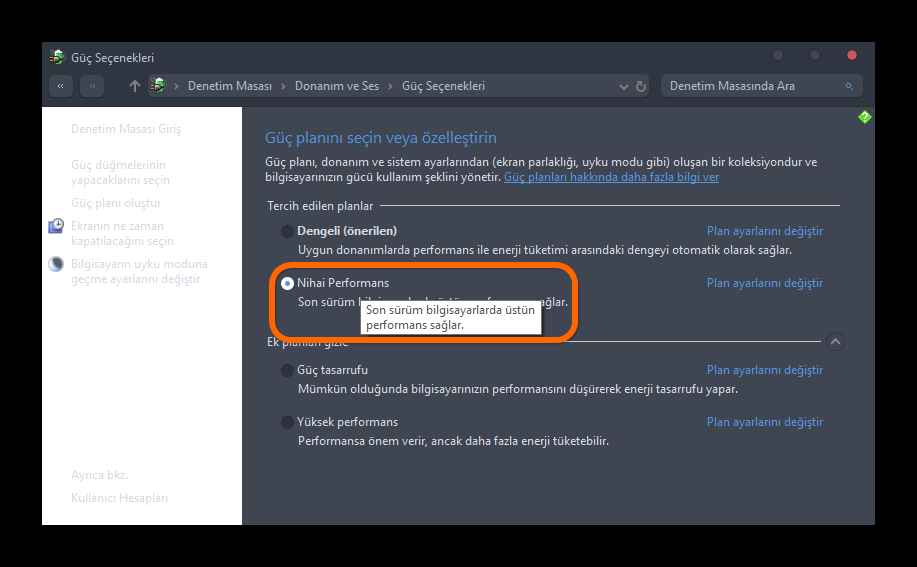Expand chevron before Denetim Masası breadcrumb

coord(176,87)
